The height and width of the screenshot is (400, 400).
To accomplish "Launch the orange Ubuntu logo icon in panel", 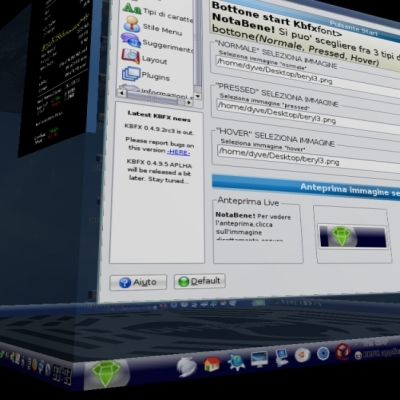I will [x=303, y=355].
